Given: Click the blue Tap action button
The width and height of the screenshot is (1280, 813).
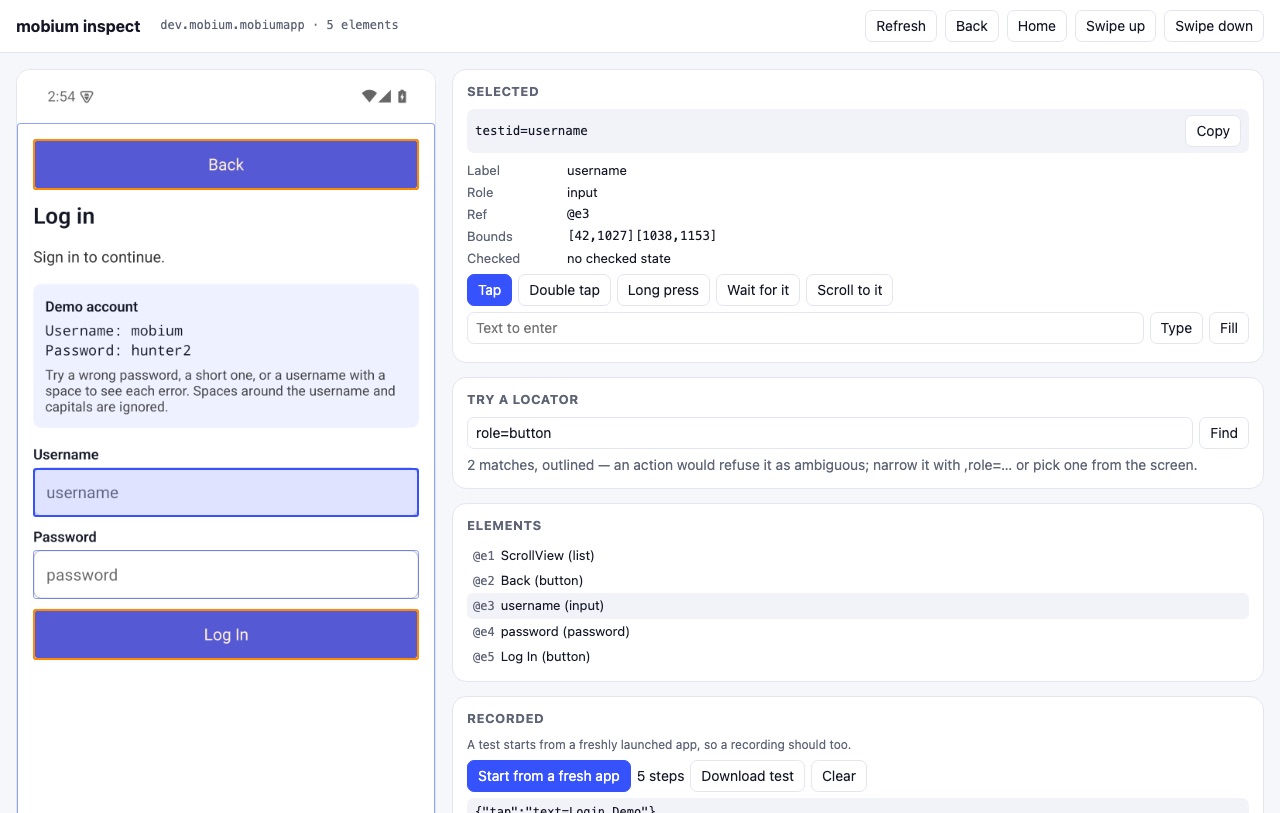Looking at the screenshot, I should click(x=489, y=290).
